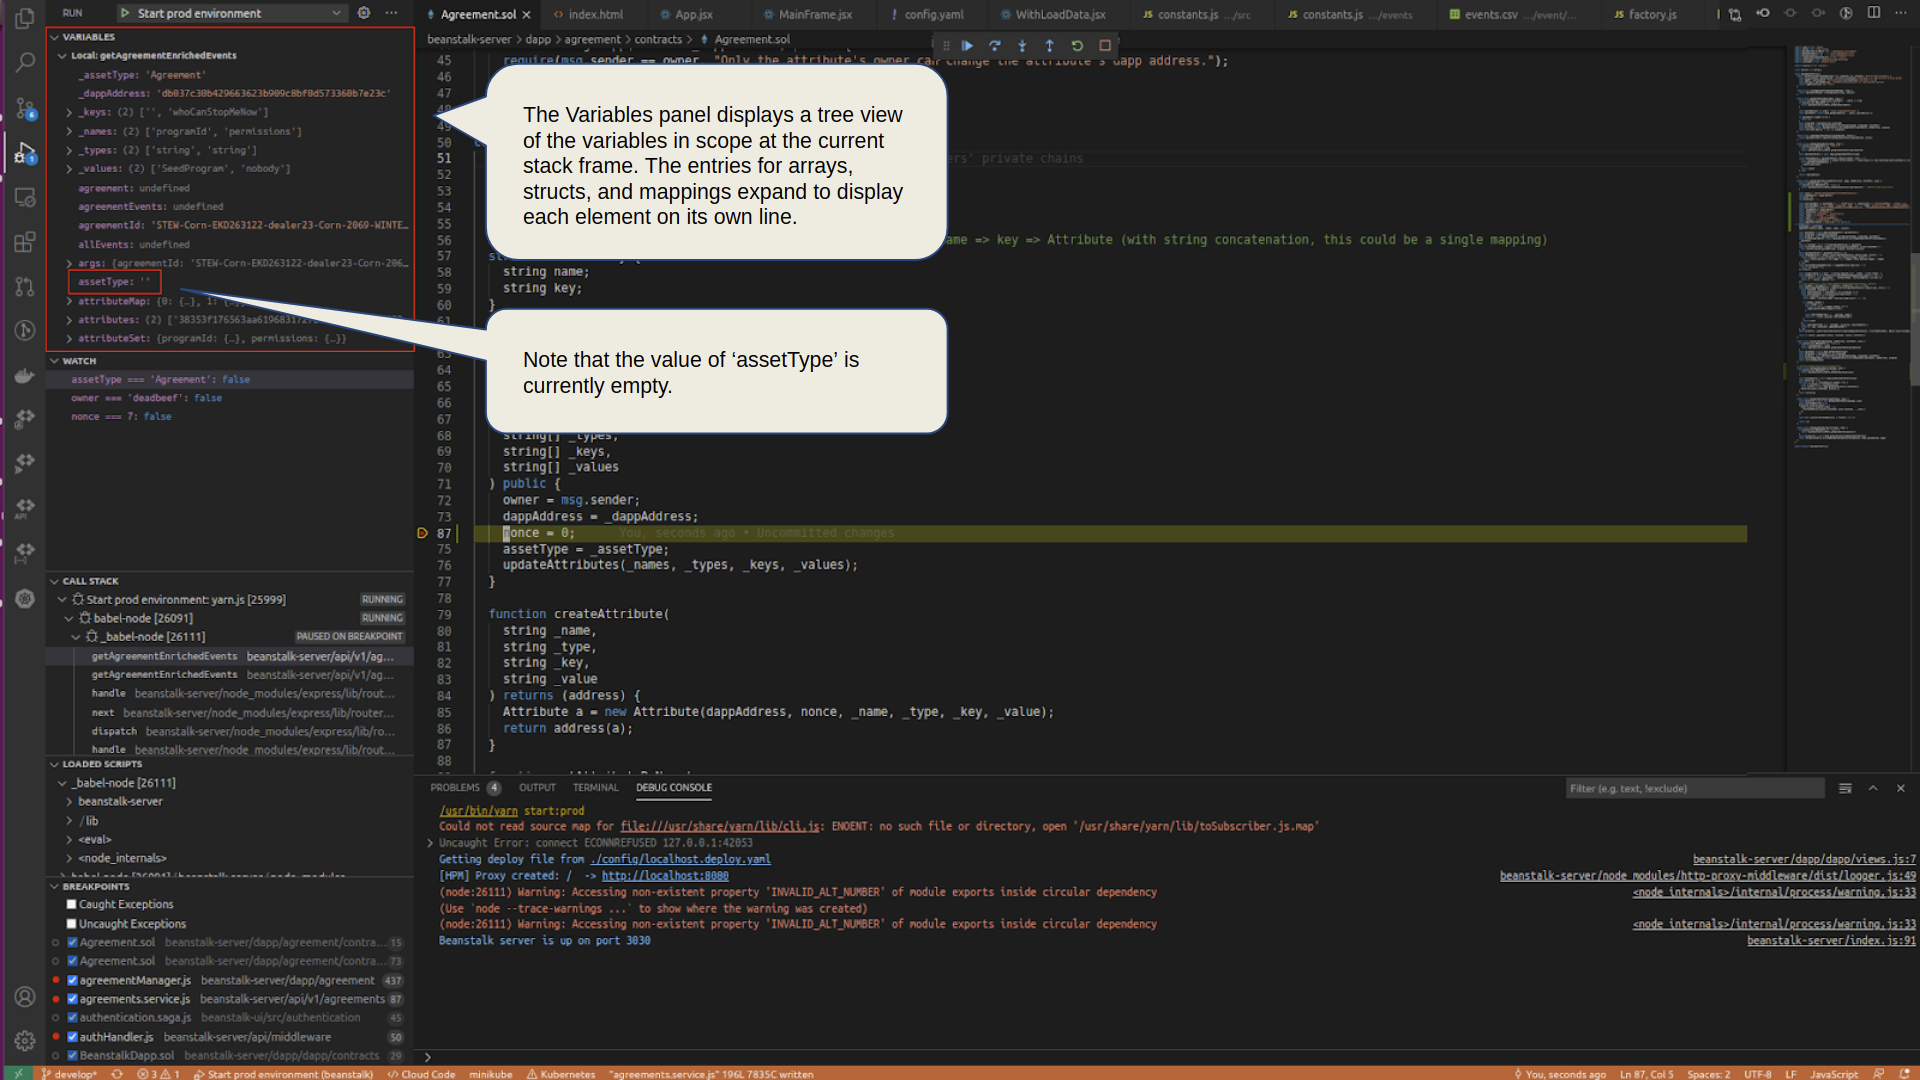
Task: Enable the Uncaught Exceptions breakpoint
Action: point(72,924)
